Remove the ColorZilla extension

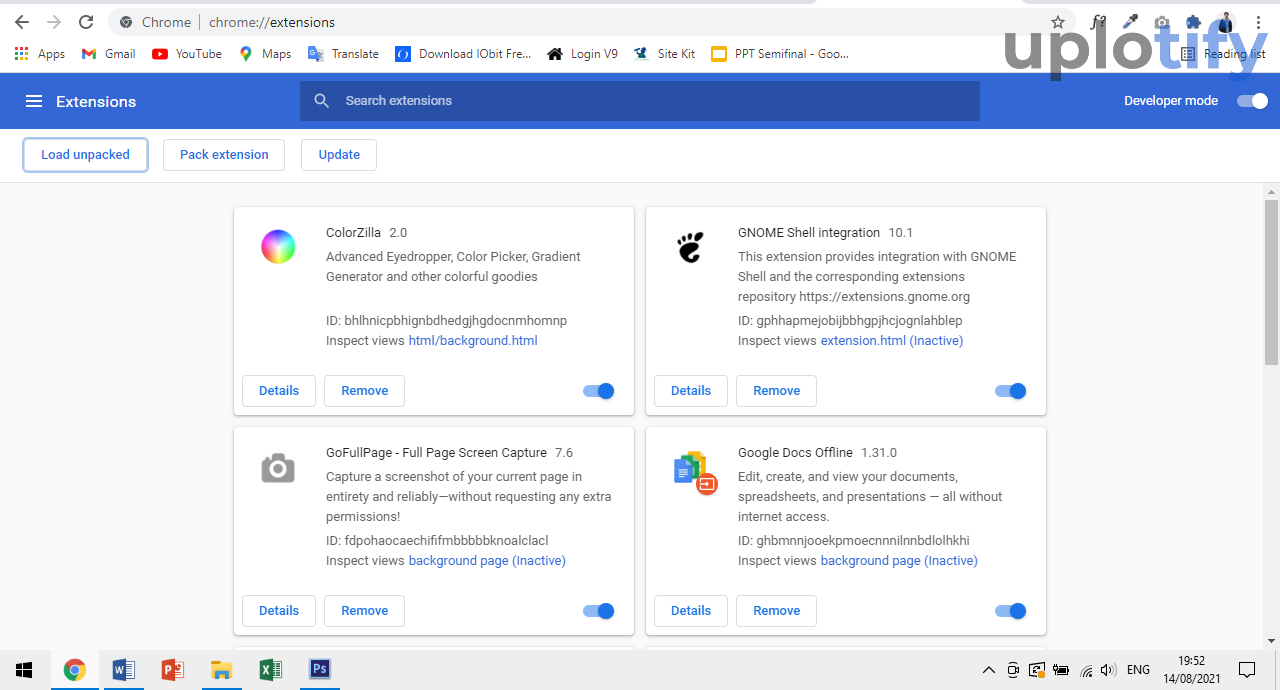pyautogui.click(x=364, y=391)
